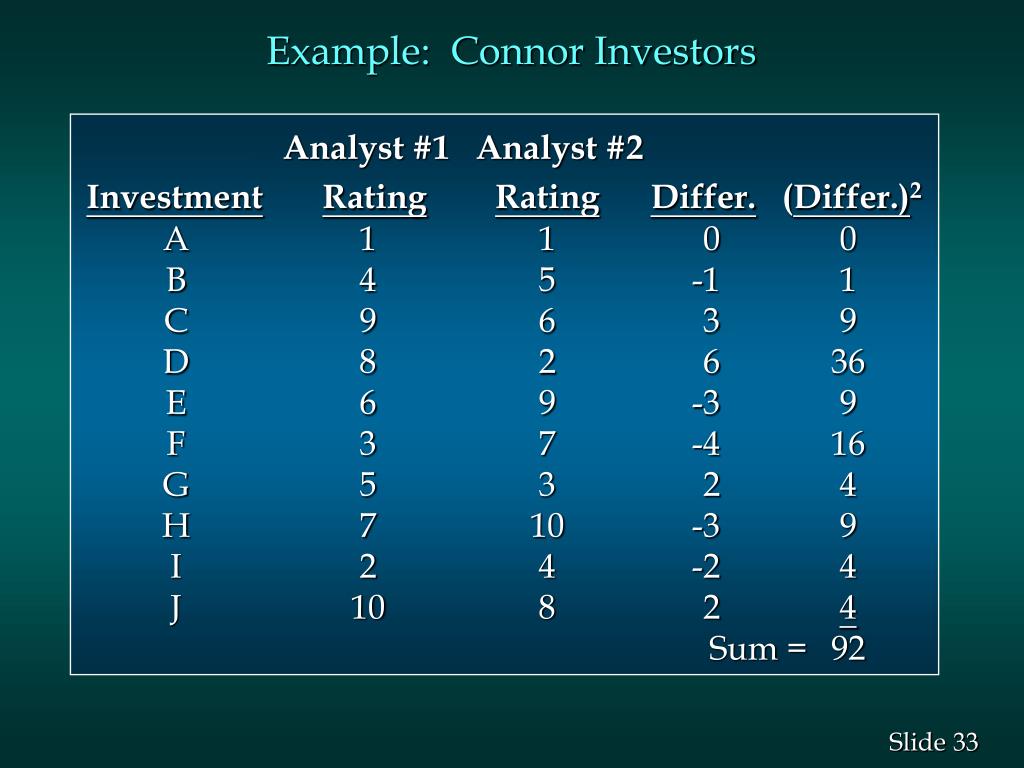
Task: Select the 'Investment' column header
Action: 174,198
